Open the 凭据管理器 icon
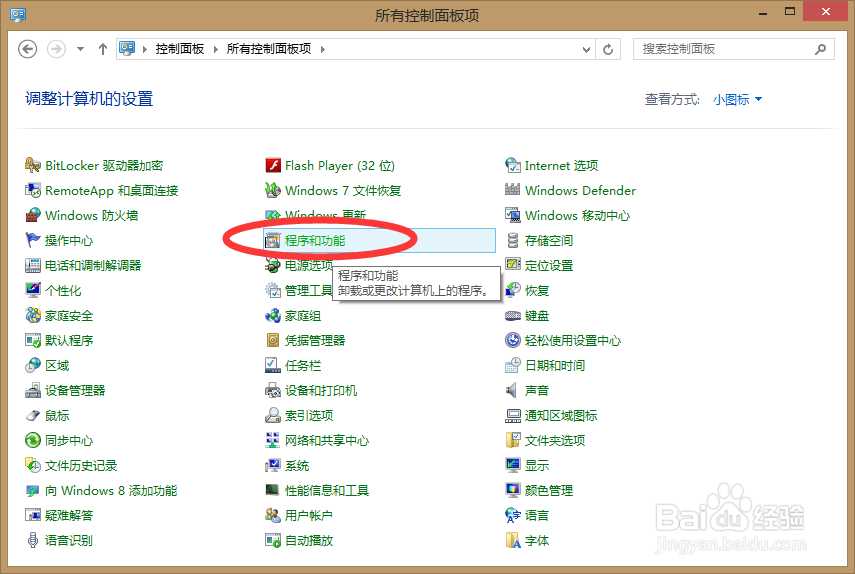 (x=273, y=340)
